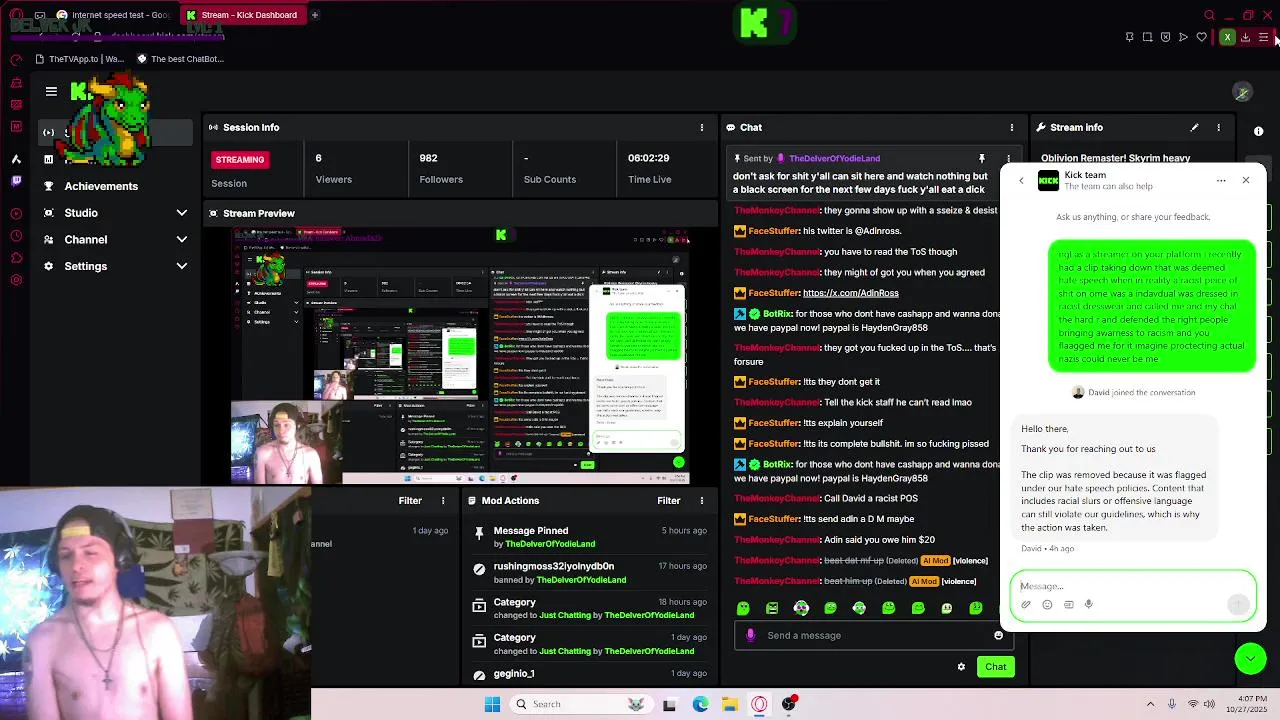Open chat settings gear icon

click(x=961, y=667)
